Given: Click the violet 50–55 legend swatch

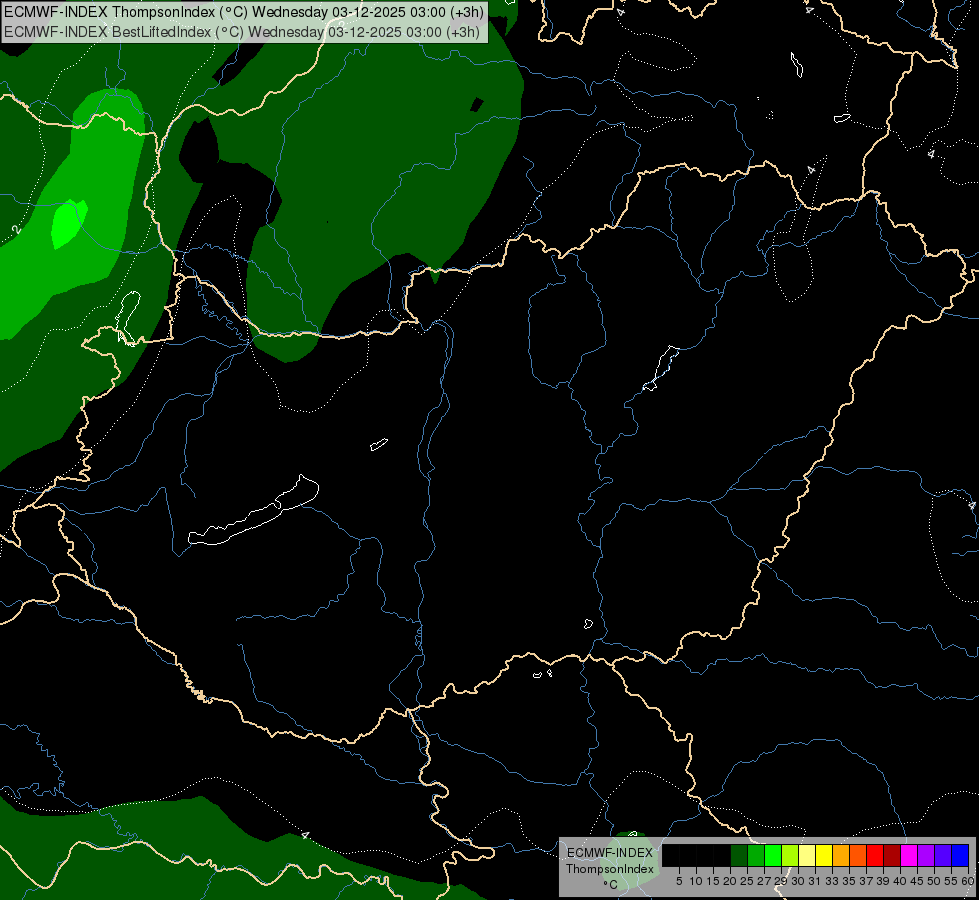Looking at the screenshot, I should coord(943,855).
